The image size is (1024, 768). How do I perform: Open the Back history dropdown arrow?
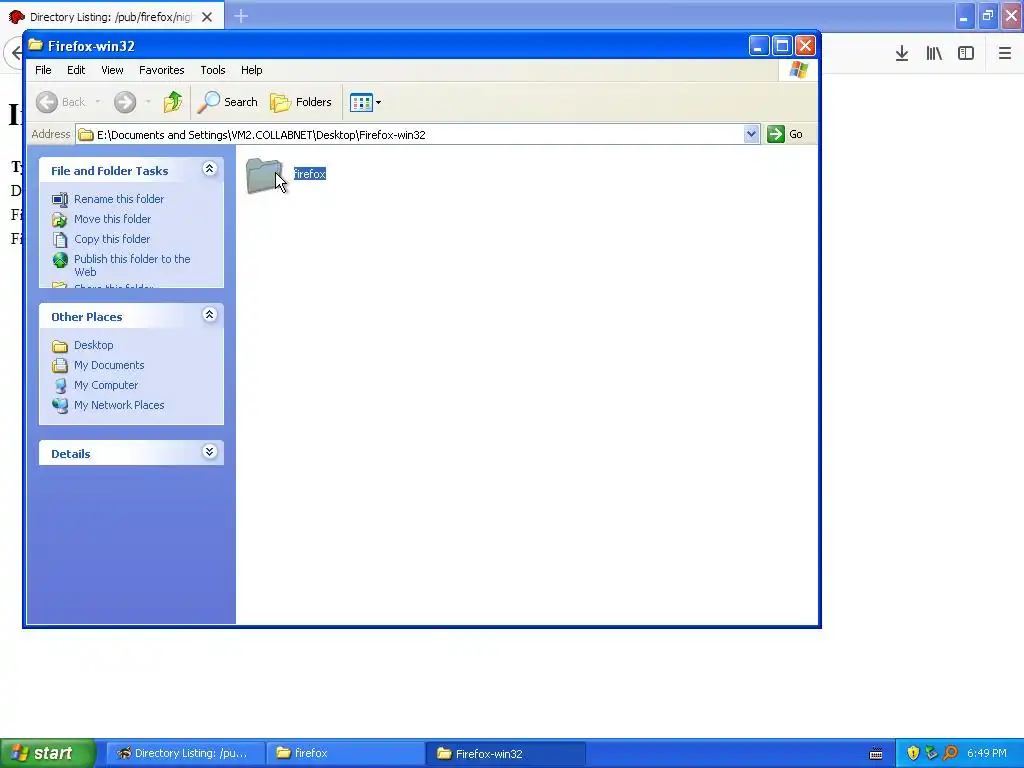click(x=97, y=102)
